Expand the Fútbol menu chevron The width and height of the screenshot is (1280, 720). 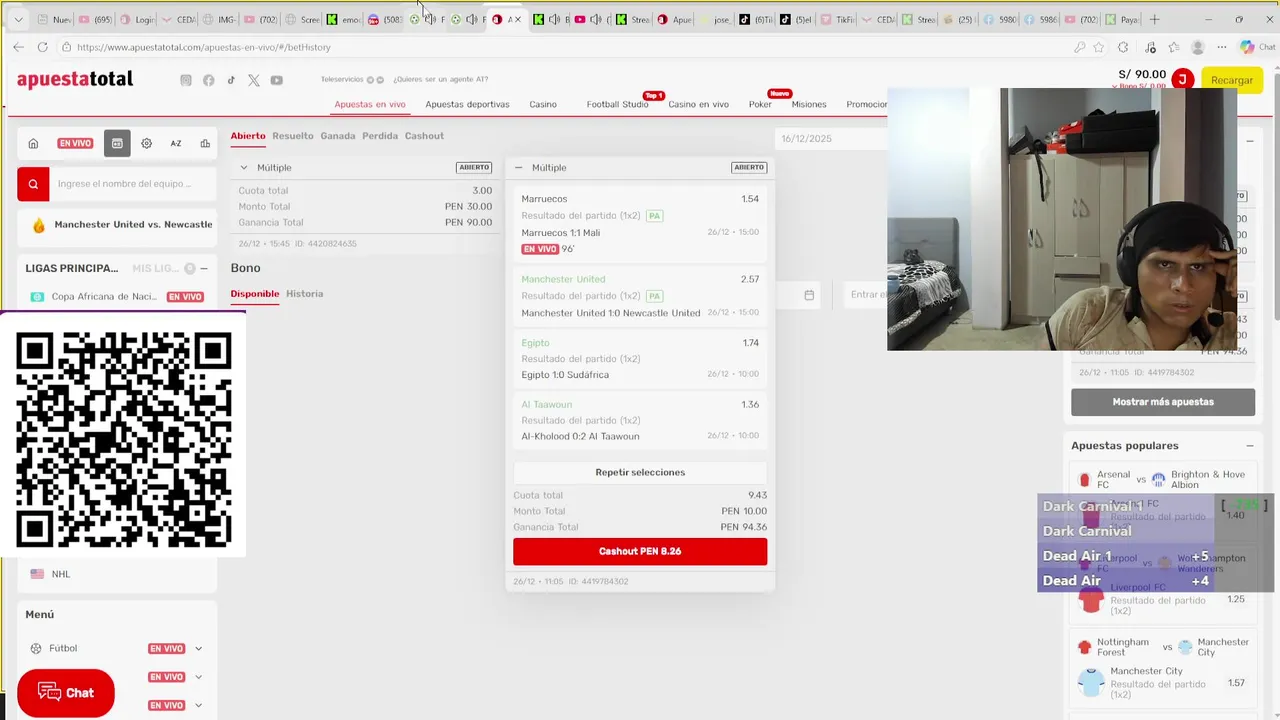coord(198,648)
